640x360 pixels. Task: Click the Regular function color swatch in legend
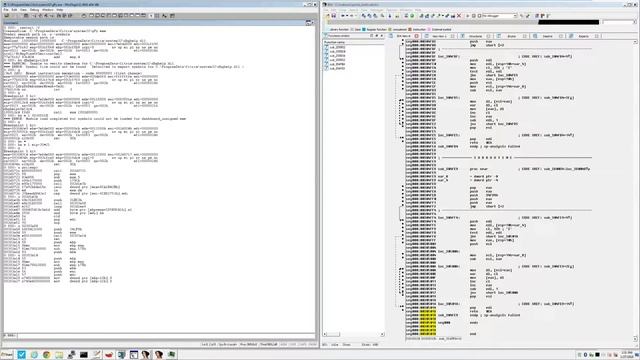pos(364,29)
